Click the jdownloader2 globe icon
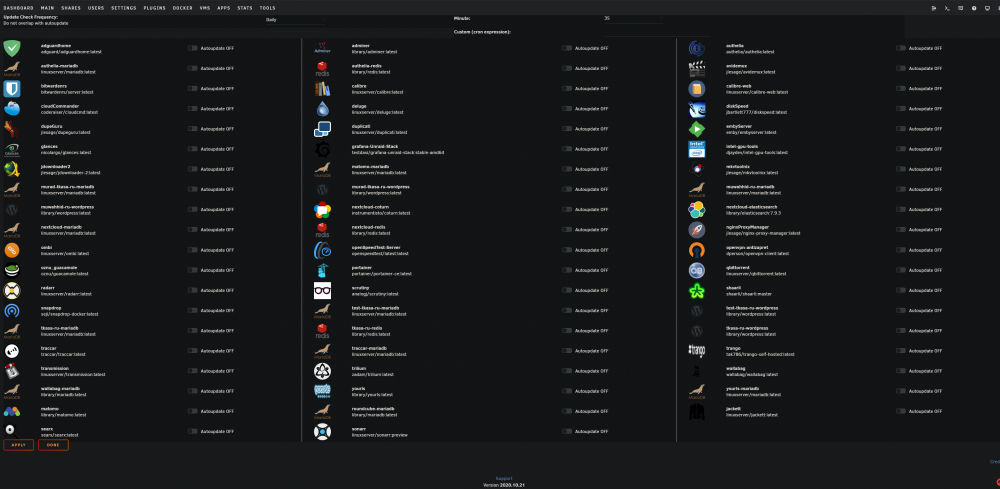This screenshot has width=1000, height=489. coord(12,170)
